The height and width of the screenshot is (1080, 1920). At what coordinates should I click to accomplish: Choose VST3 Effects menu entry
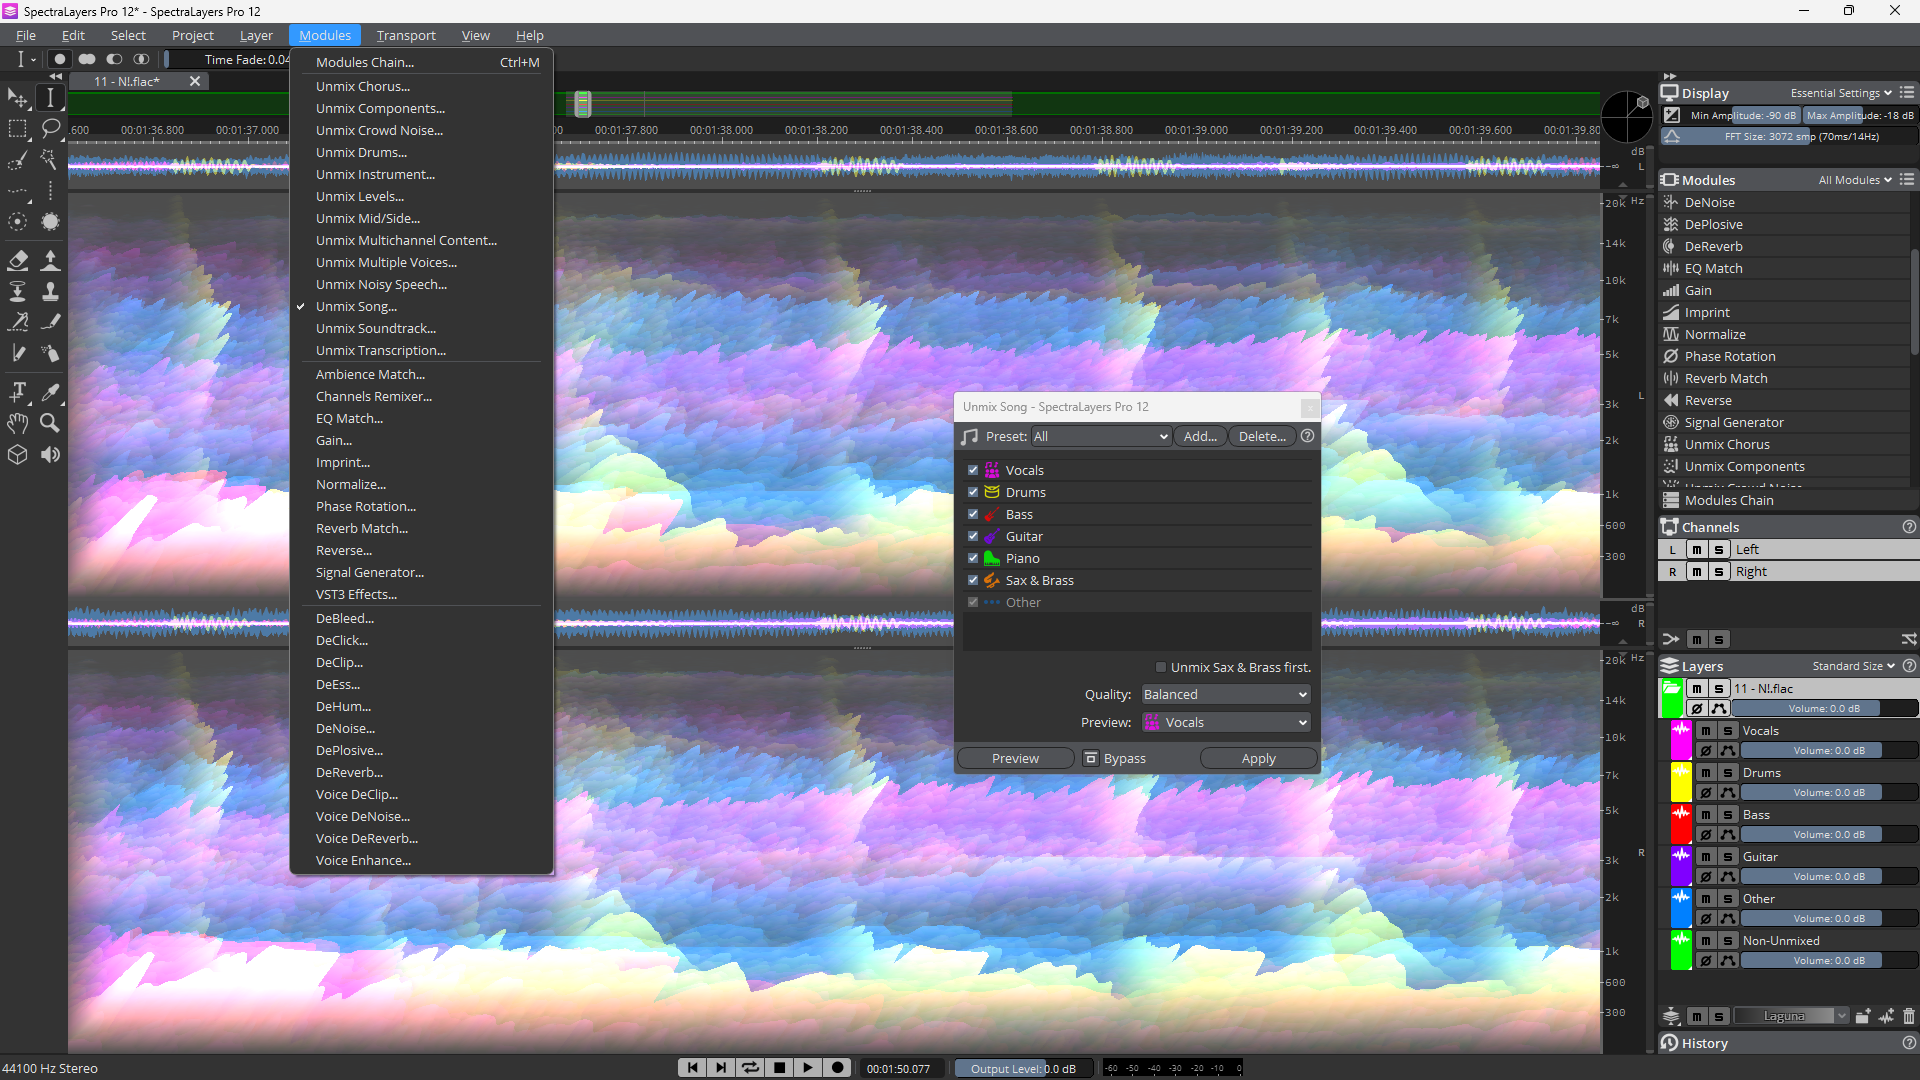(356, 594)
